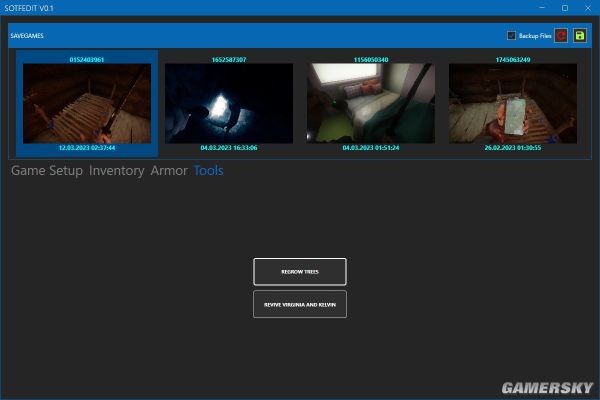Toggle the Backup Files checkbox
Image resolution: width=600 pixels, height=400 pixels.
(511, 36)
